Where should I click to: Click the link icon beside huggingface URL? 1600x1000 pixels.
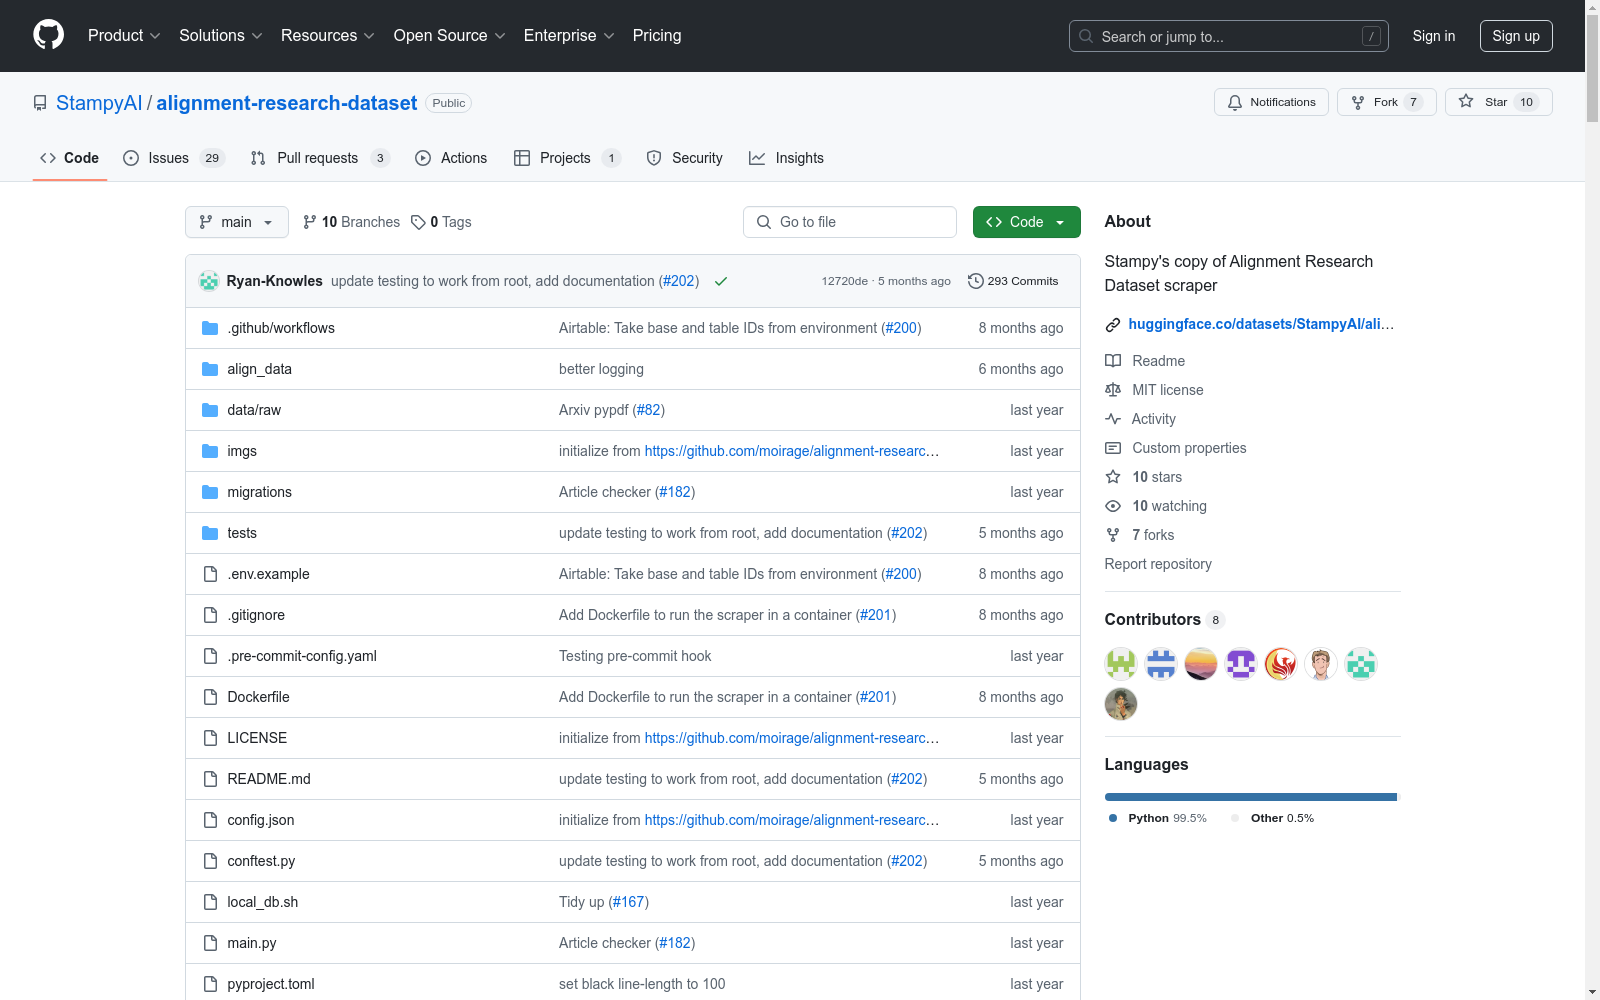(x=1113, y=324)
